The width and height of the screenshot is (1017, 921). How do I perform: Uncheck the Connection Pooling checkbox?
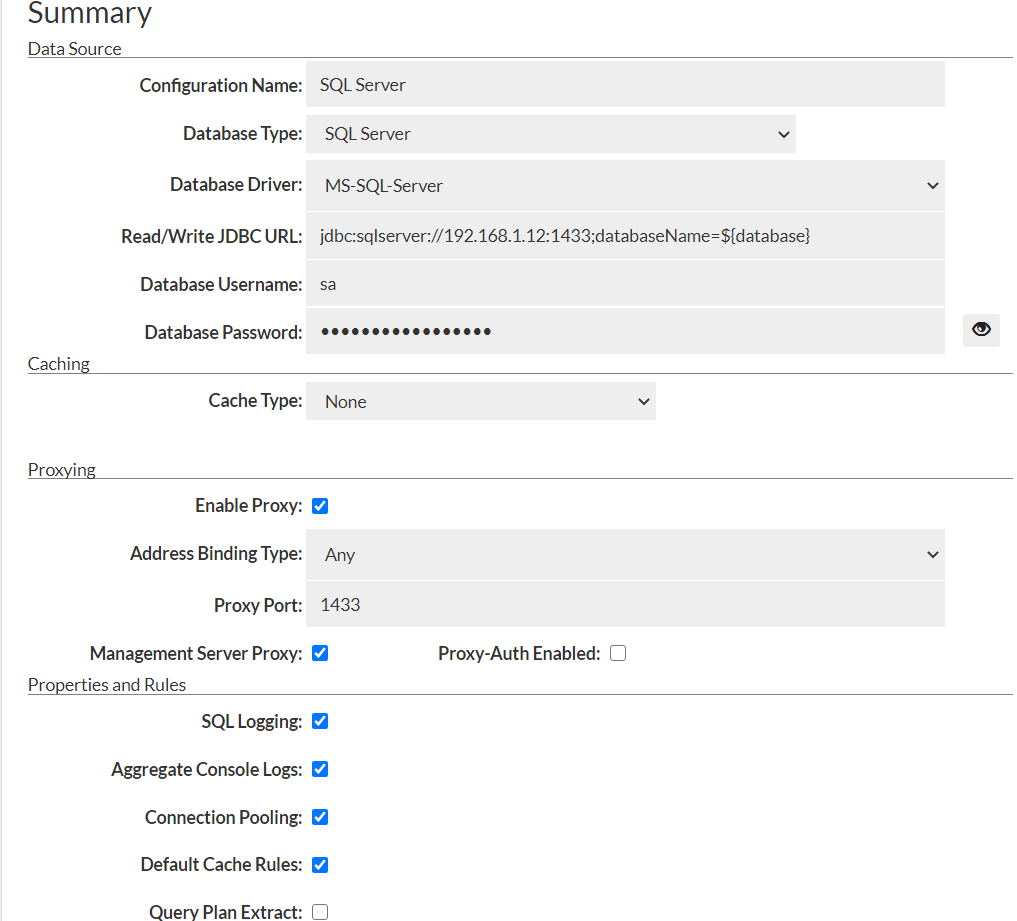[320, 817]
